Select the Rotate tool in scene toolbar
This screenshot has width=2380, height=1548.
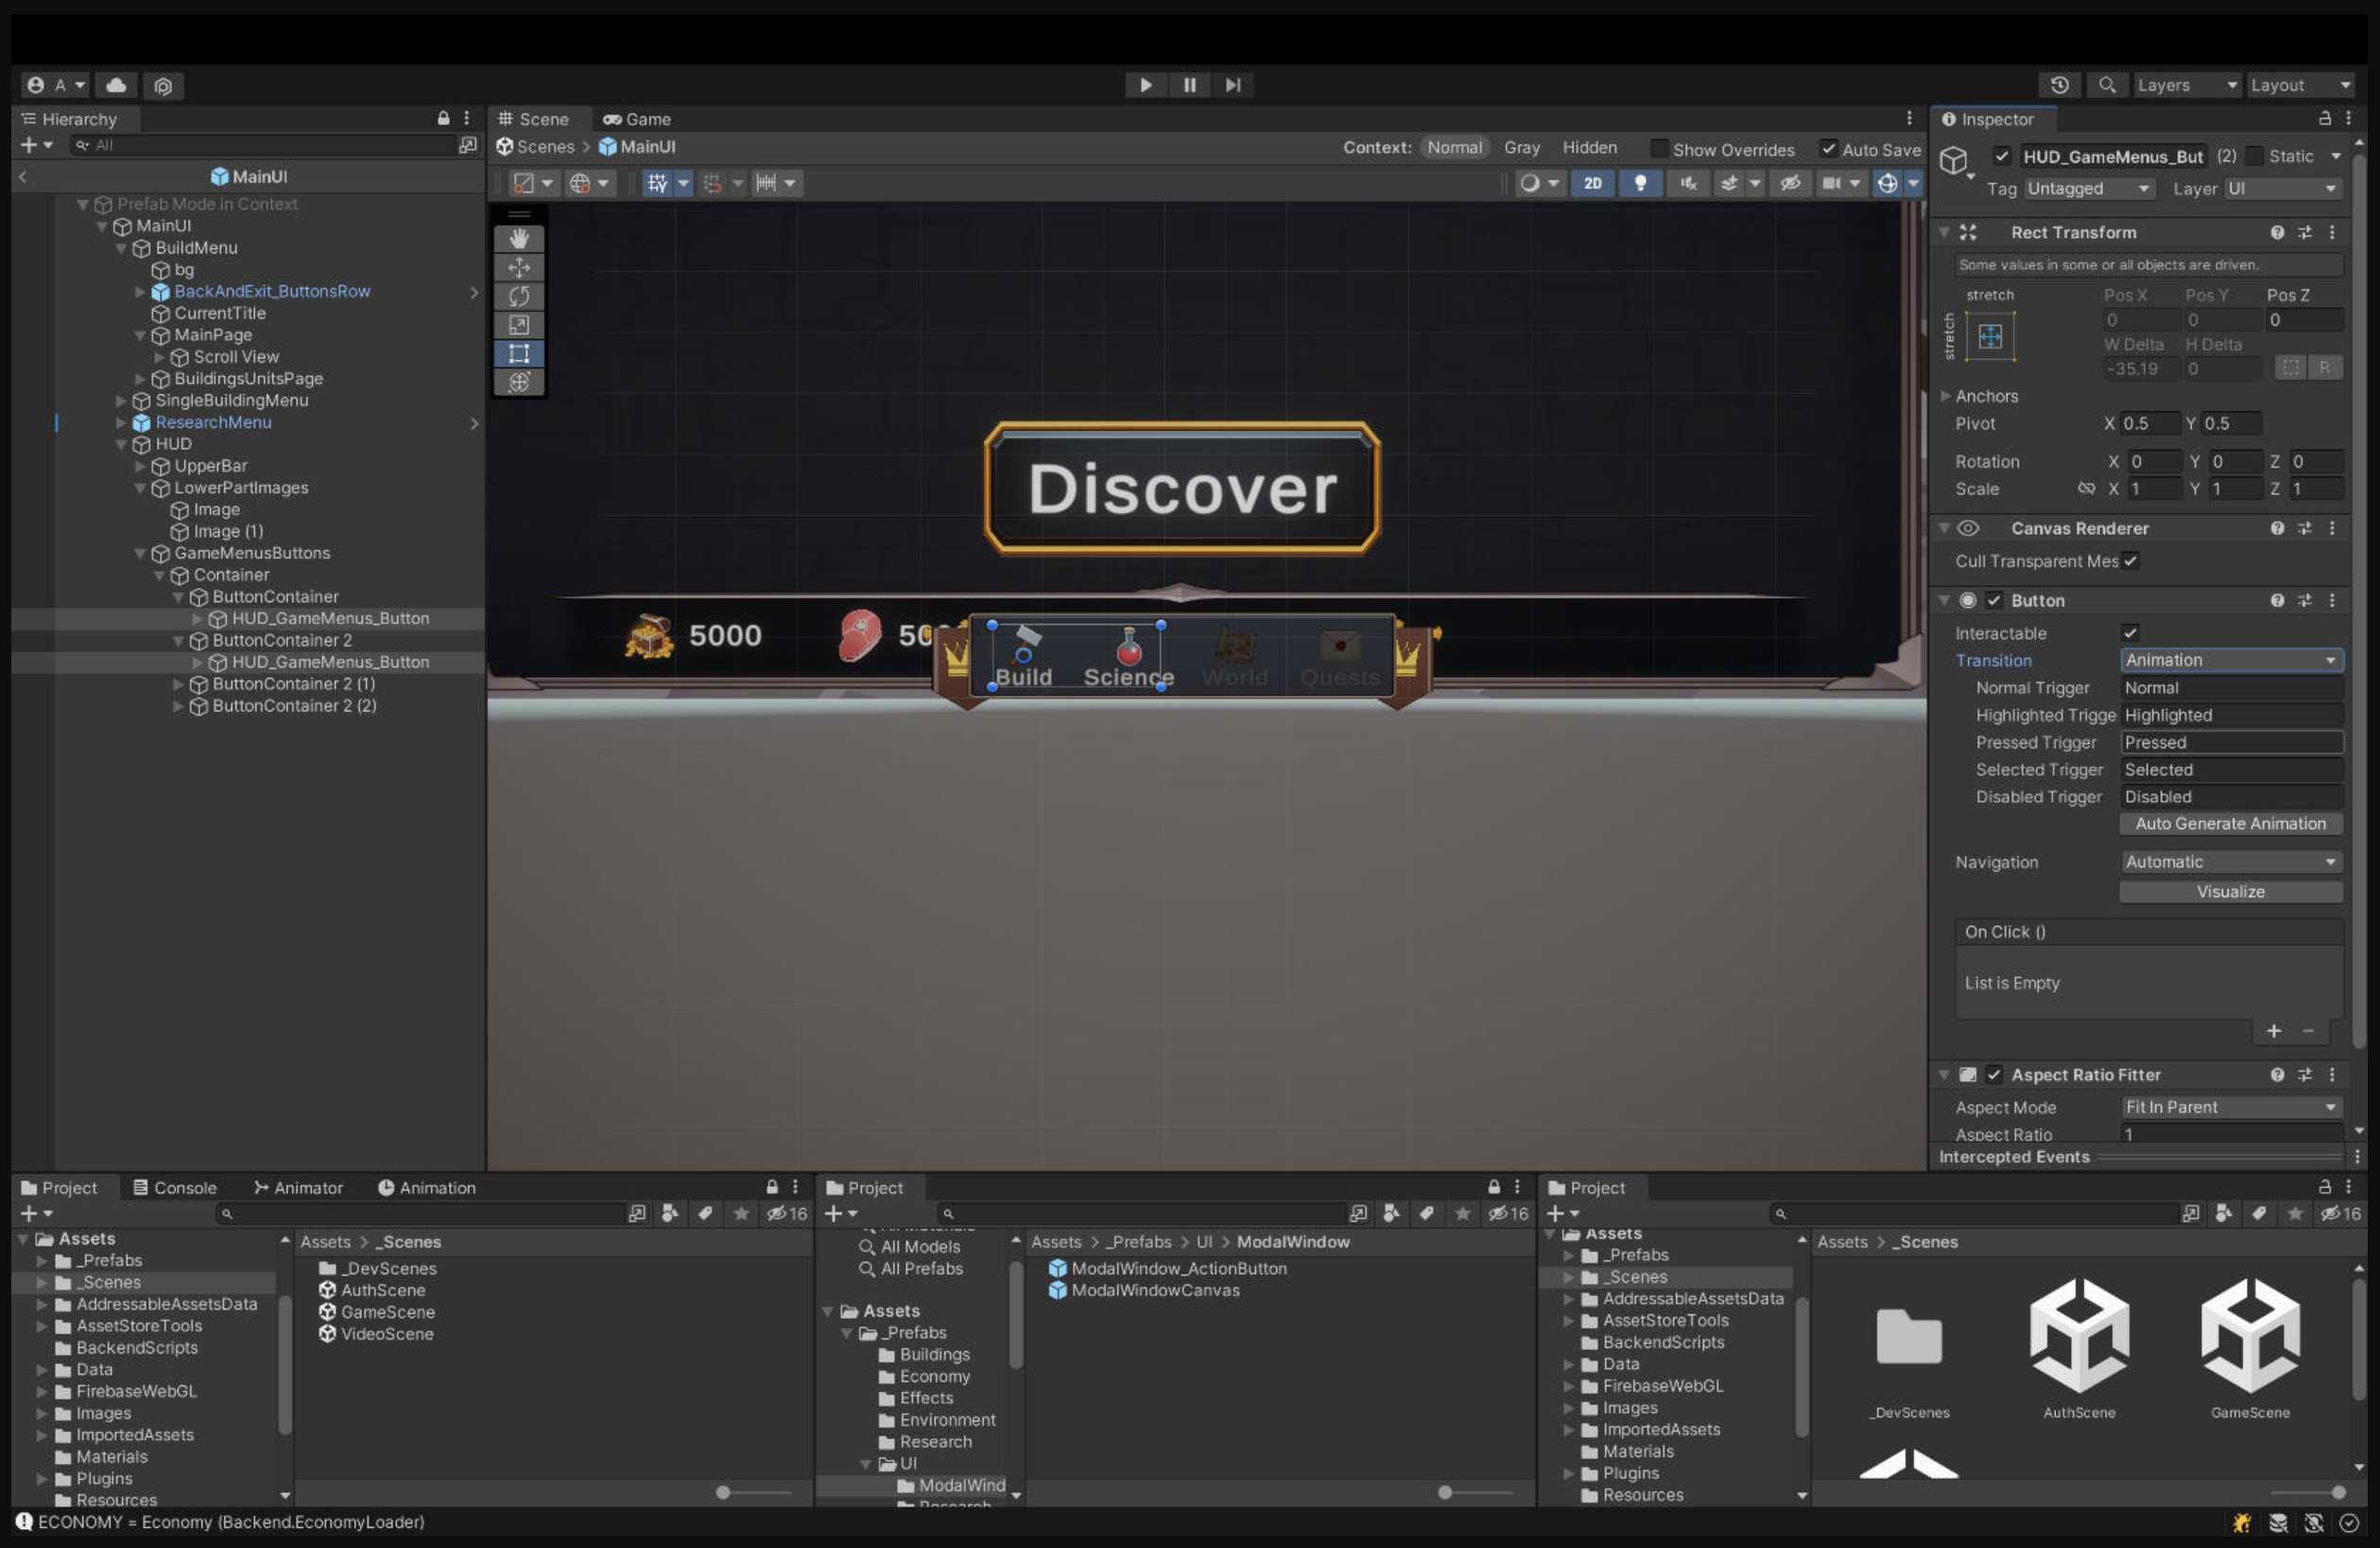tap(518, 296)
